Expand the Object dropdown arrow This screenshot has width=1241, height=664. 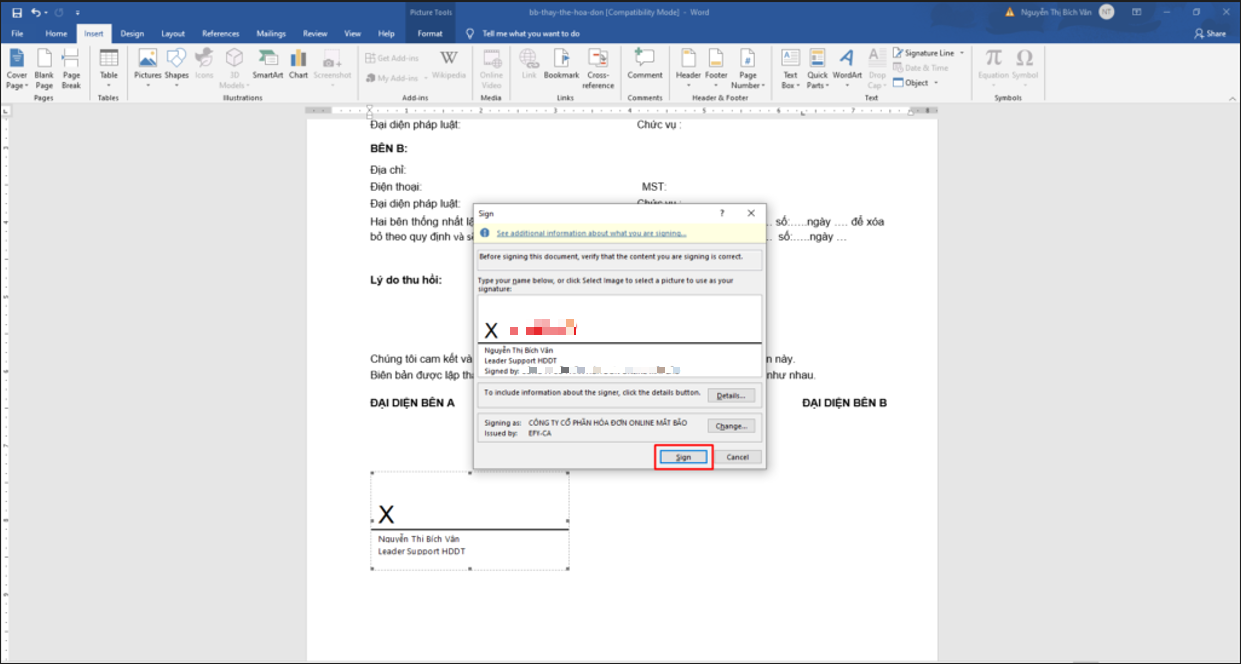(936, 83)
